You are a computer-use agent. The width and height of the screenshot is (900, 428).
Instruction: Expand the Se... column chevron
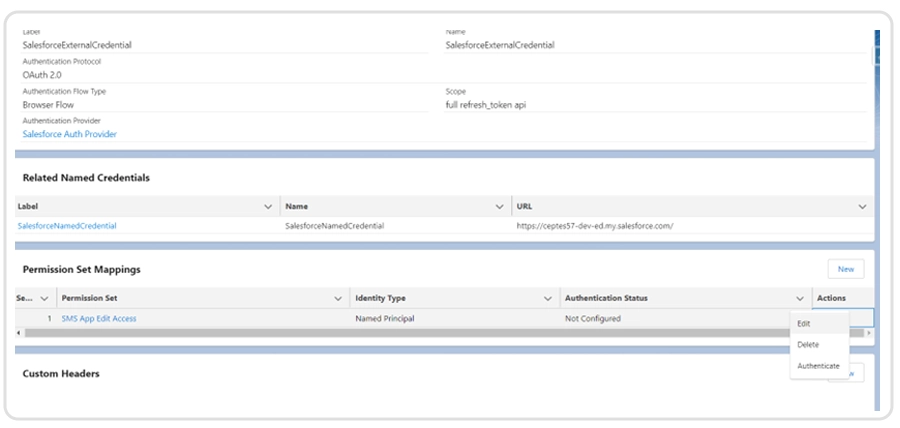pyautogui.click(x=44, y=298)
